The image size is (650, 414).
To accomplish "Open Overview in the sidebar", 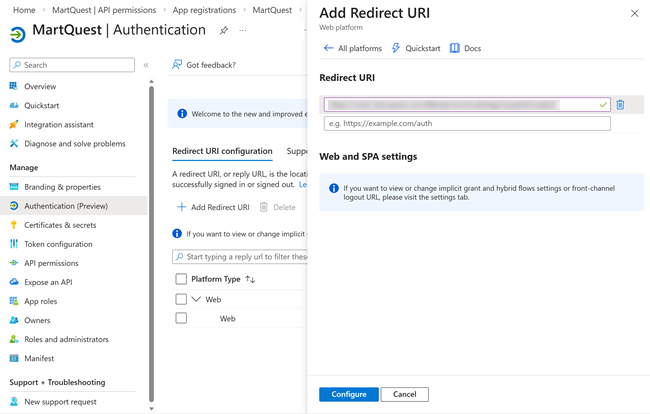I will (40, 87).
